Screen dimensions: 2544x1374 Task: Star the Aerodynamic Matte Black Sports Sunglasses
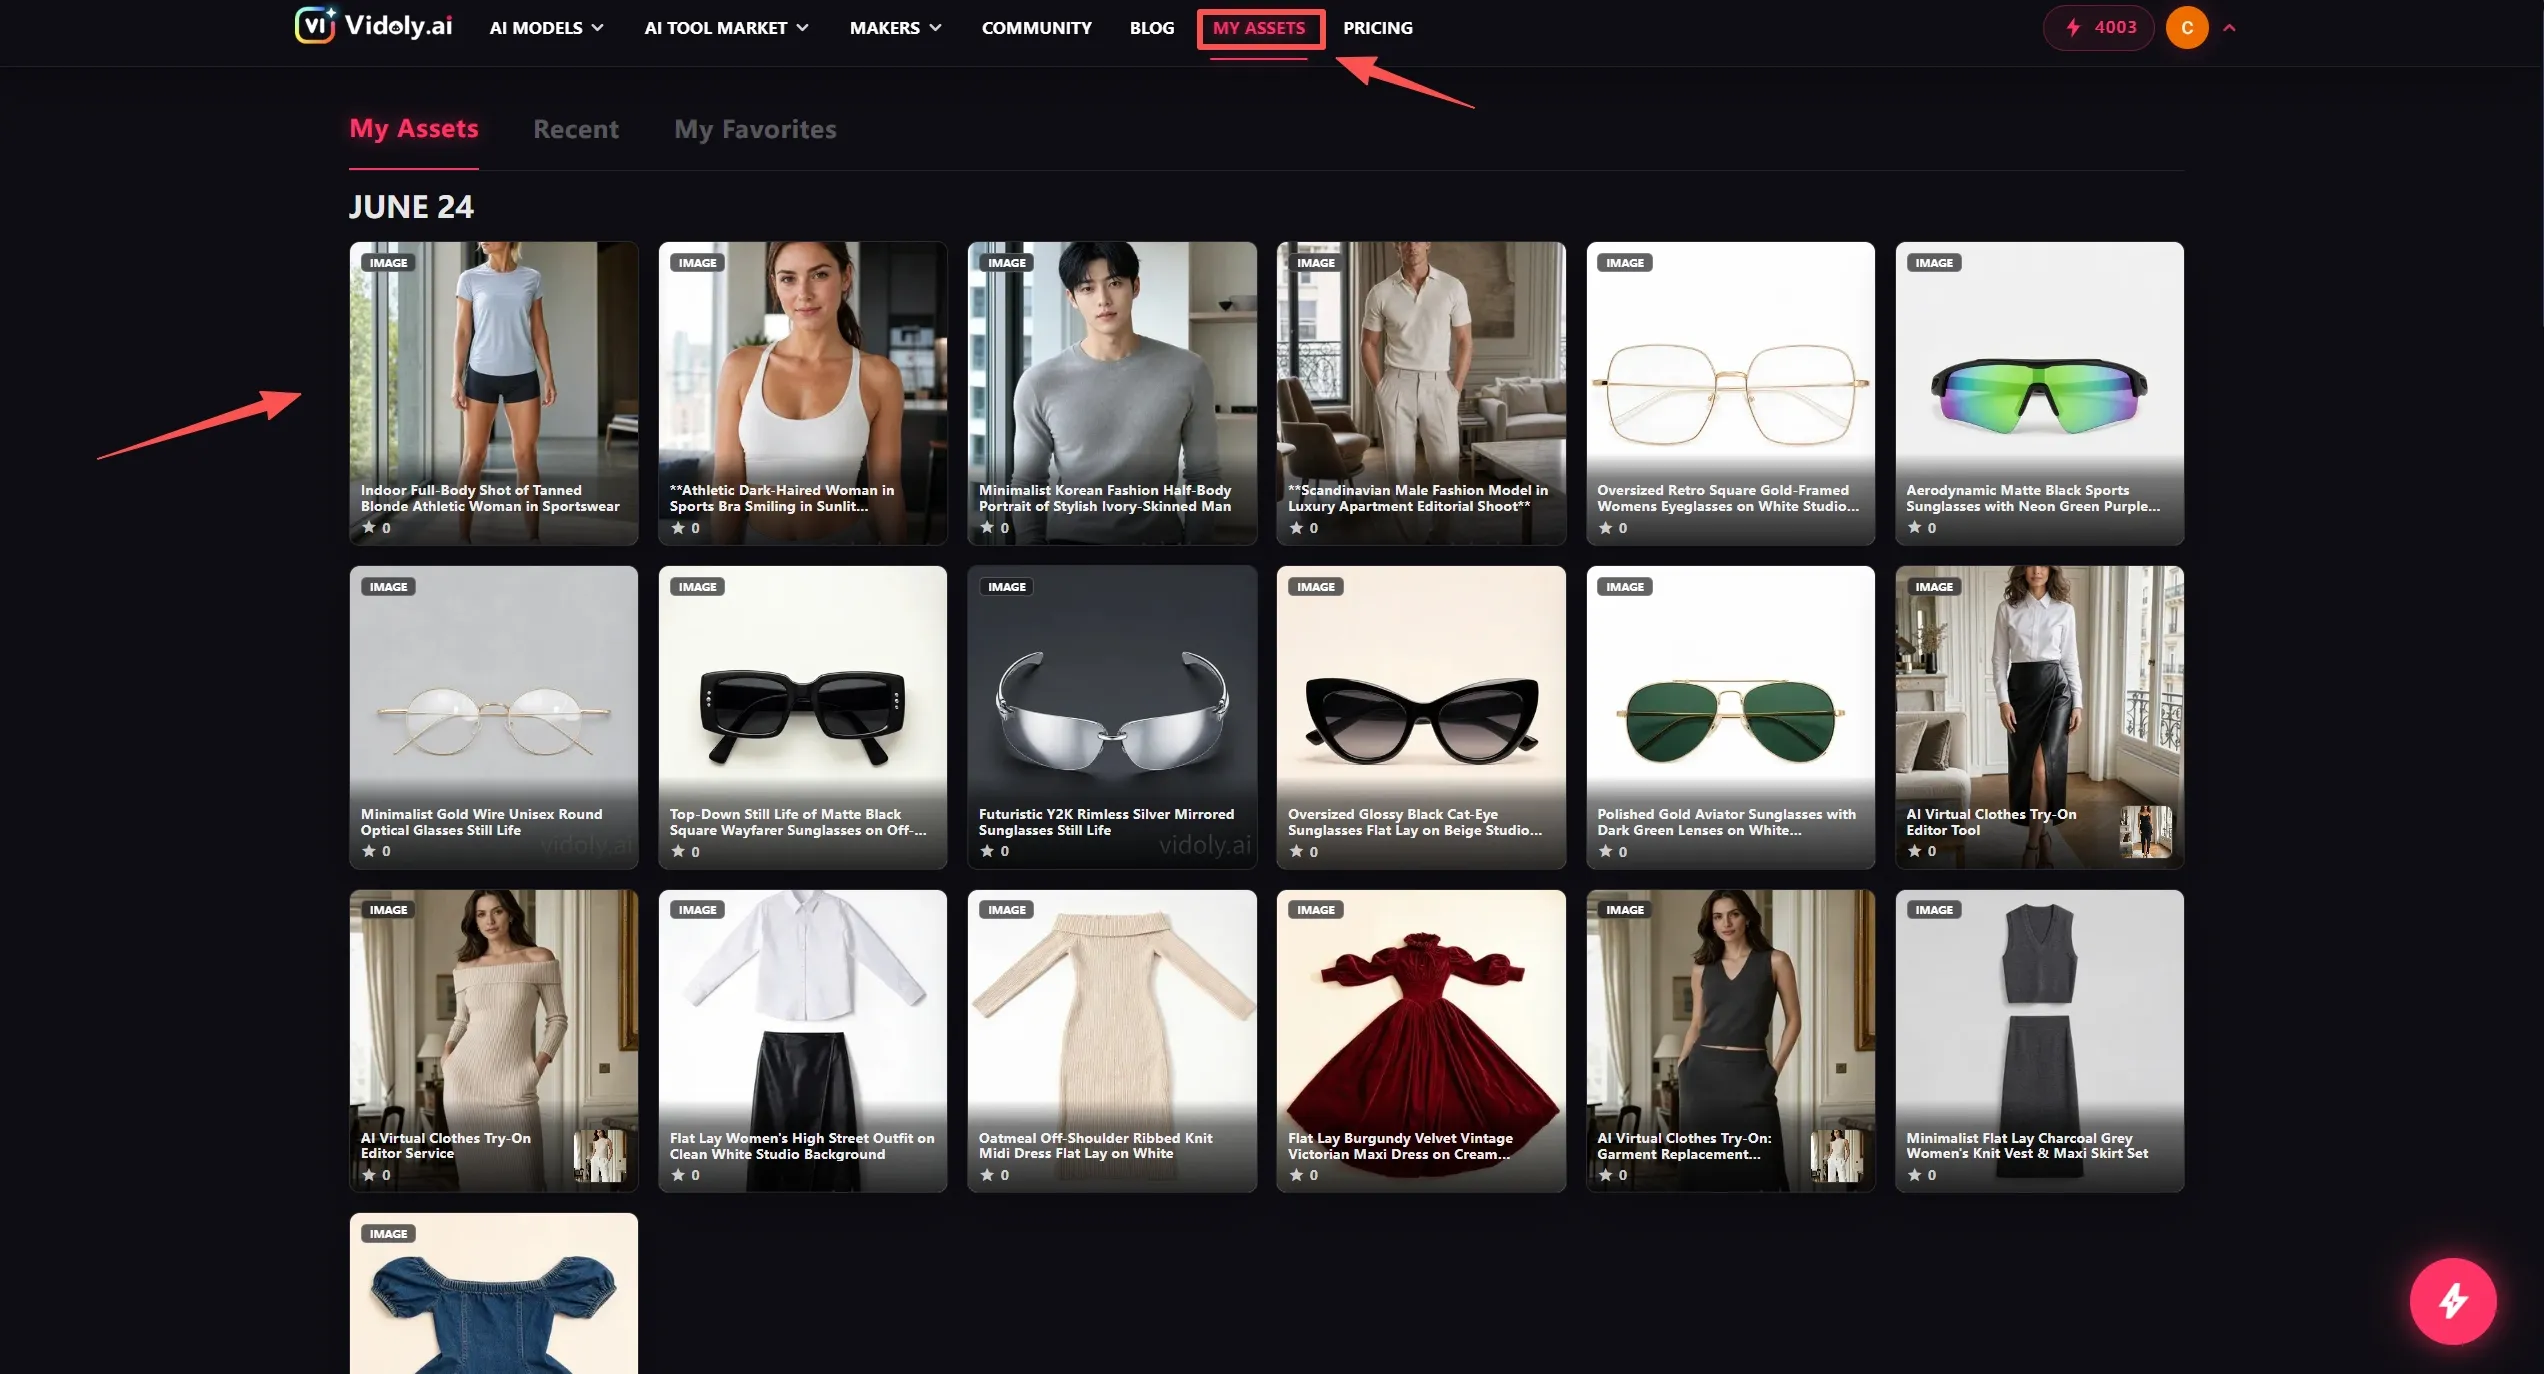pyautogui.click(x=1914, y=527)
